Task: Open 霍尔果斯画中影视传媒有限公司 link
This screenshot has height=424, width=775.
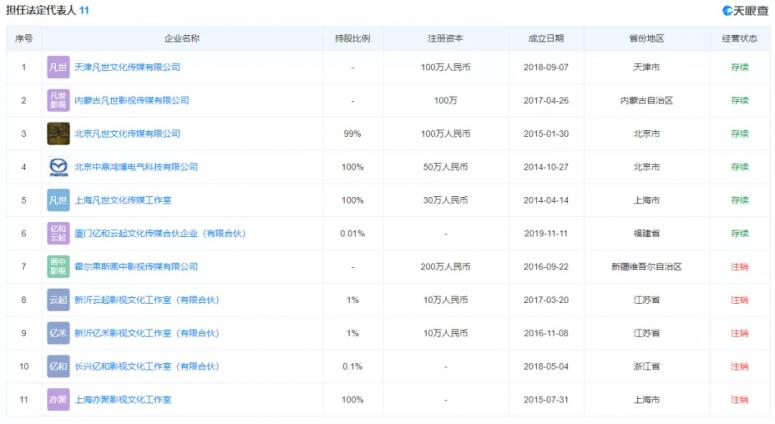Action: pyautogui.click(x=136, y=266)
